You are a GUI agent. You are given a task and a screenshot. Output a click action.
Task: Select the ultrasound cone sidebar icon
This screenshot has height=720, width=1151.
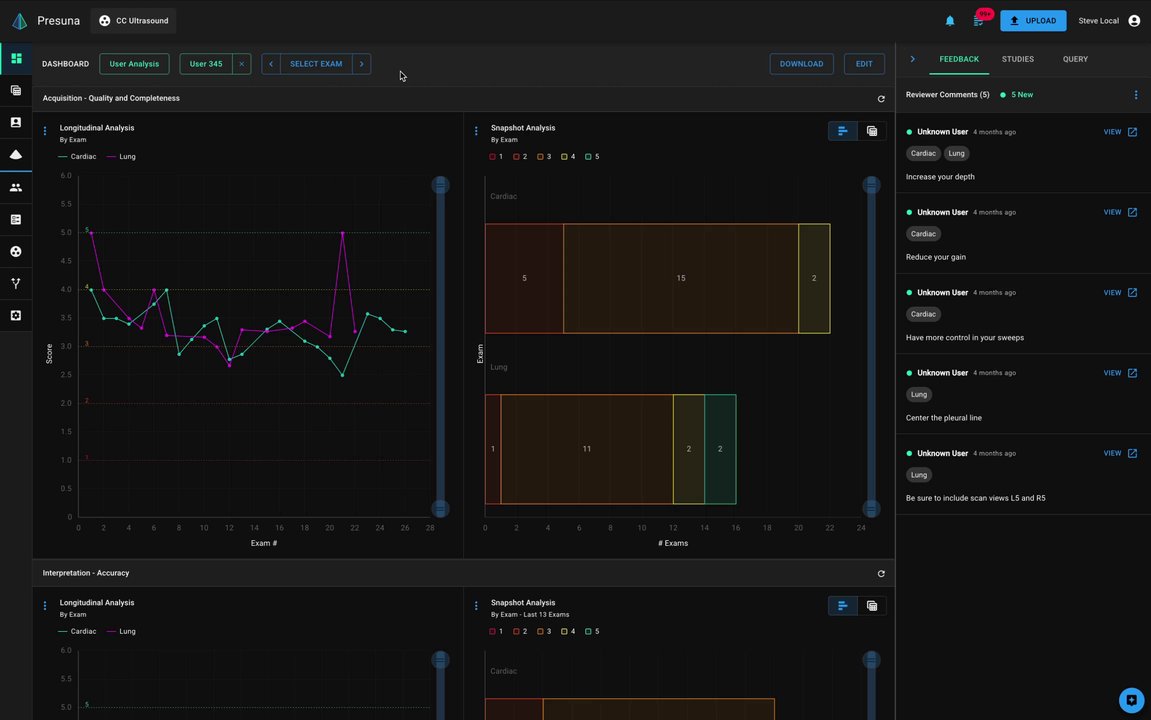15,155
